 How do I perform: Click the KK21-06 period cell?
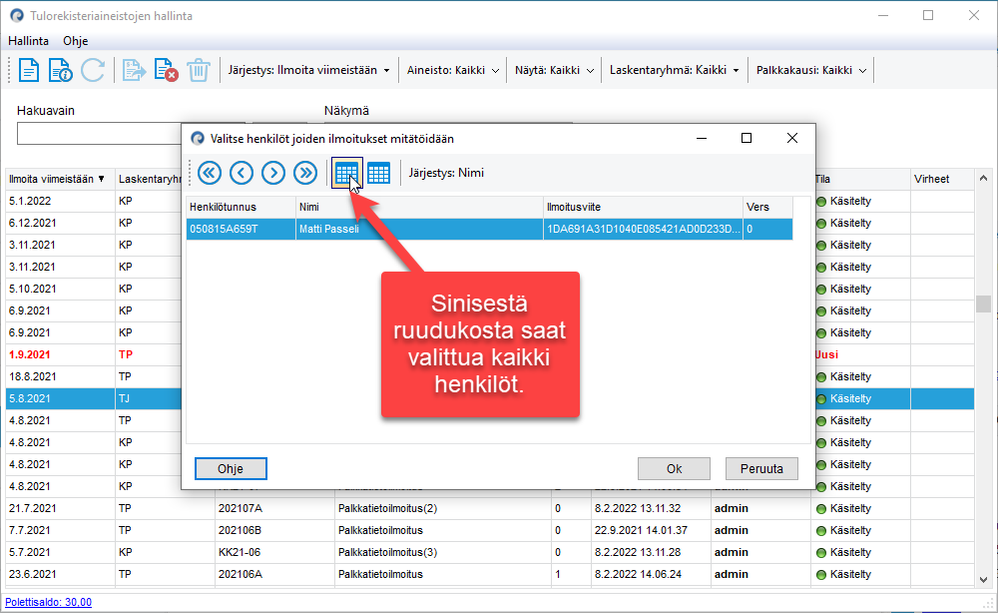[274, 552]
